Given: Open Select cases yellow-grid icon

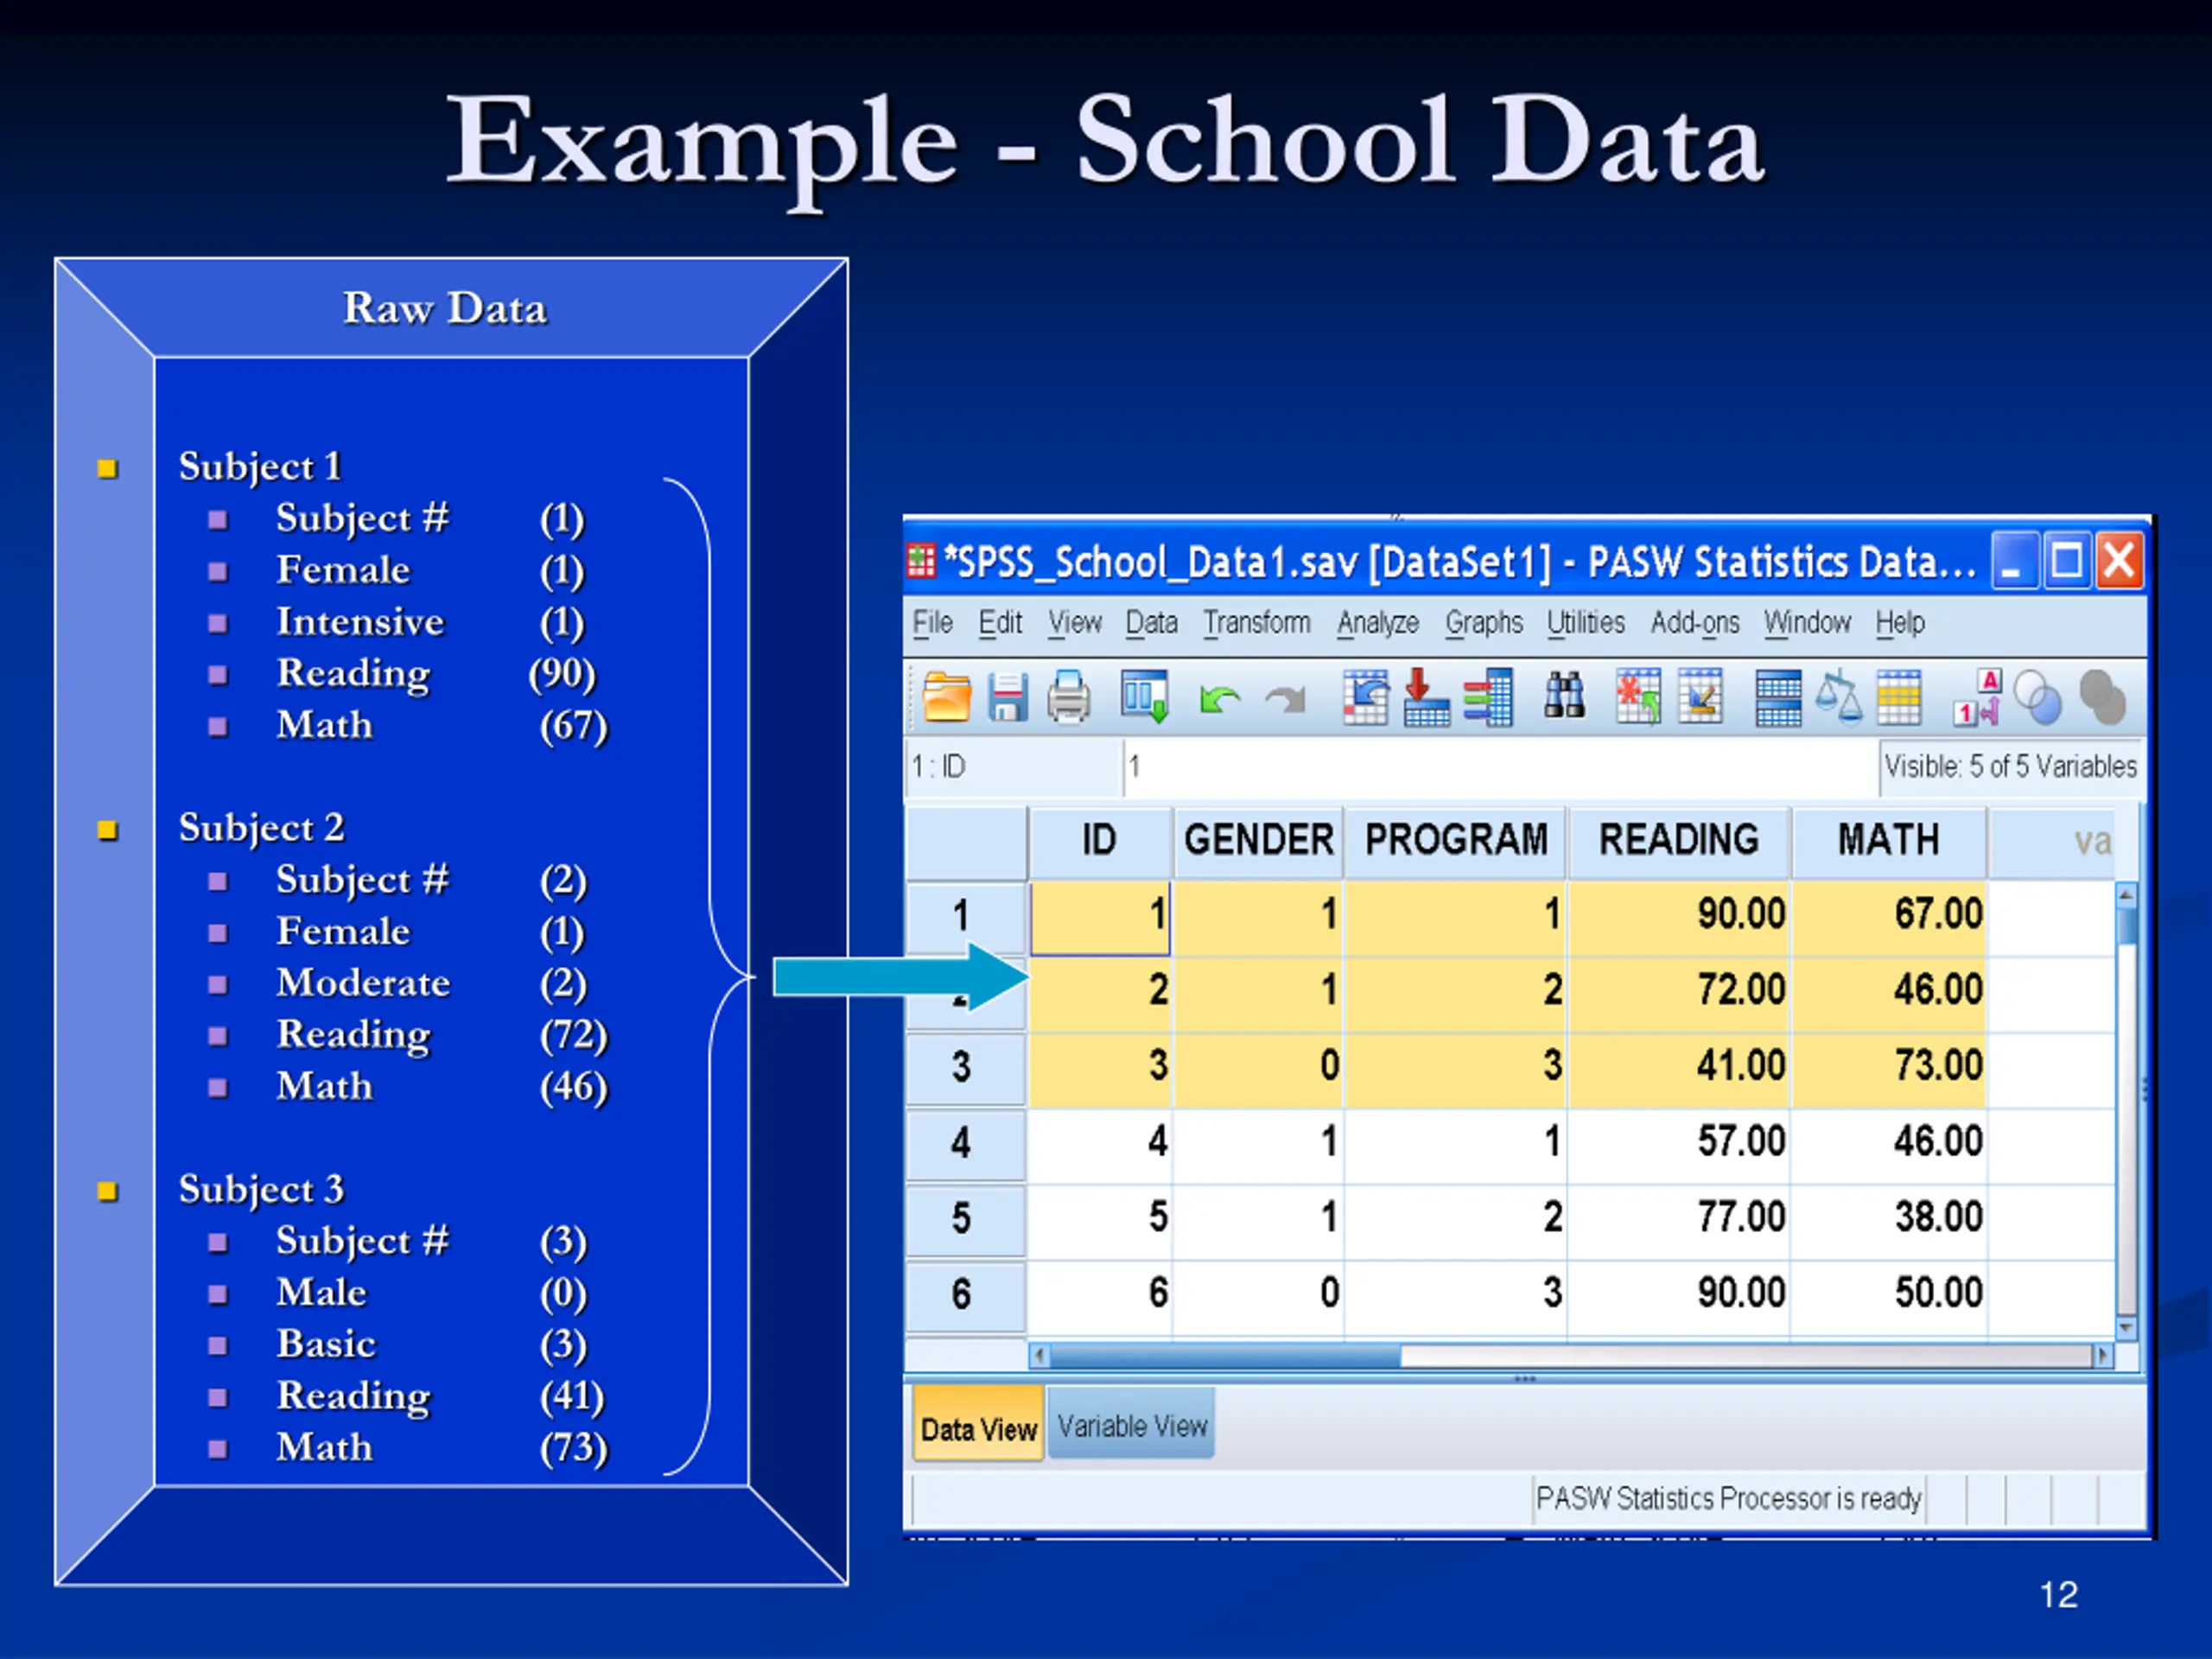Looking at the screenshot, I should tap(1899, 697).
